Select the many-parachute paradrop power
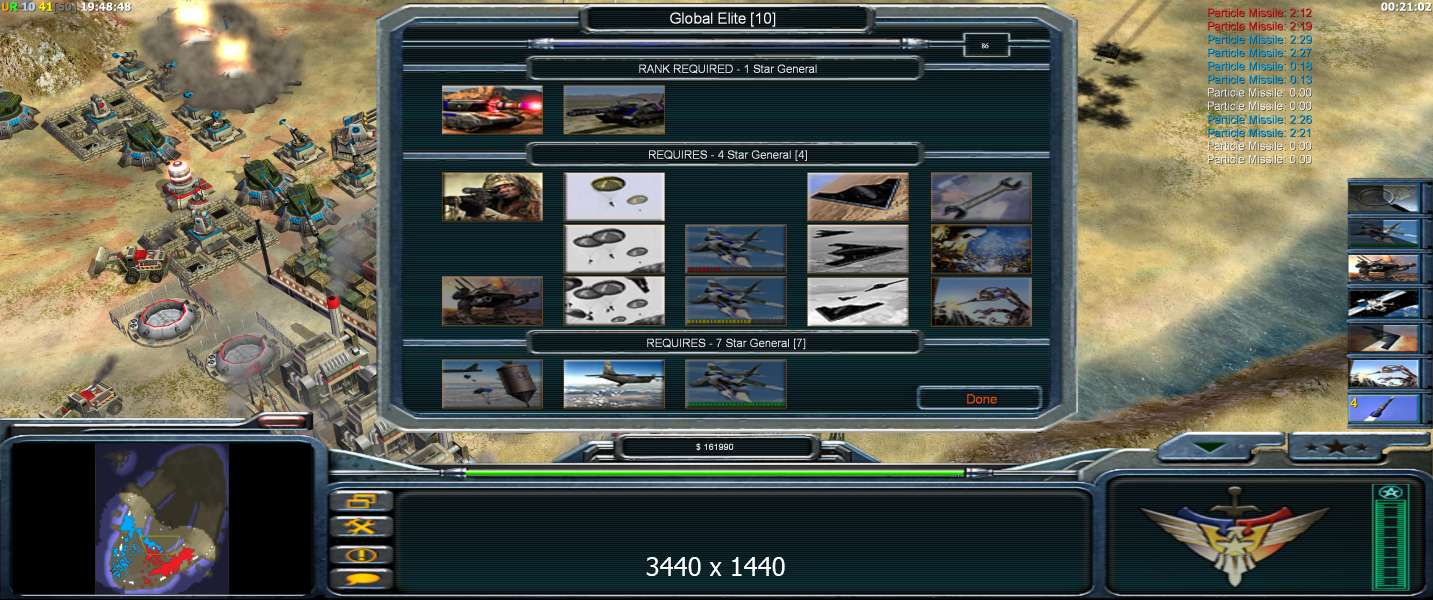 pyautogui.click(x=614, y=301)
